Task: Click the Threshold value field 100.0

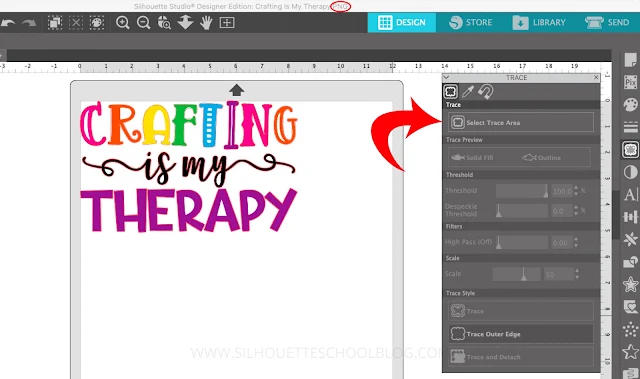Action: pos(562,191)
